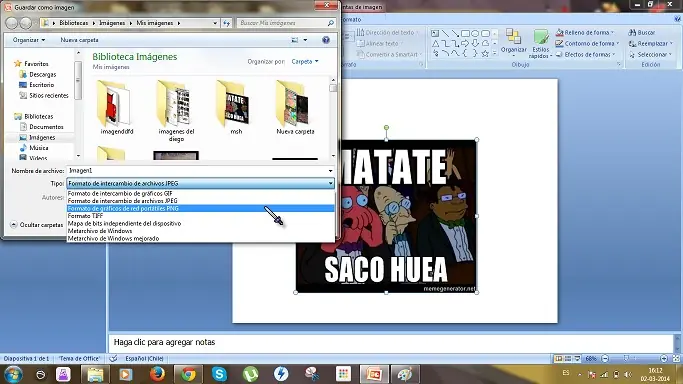The height and width of the screenshot is (384, 683).
Task: Choose Mapa de bits independiente del dispositivo
Action: tap(200, 223)
